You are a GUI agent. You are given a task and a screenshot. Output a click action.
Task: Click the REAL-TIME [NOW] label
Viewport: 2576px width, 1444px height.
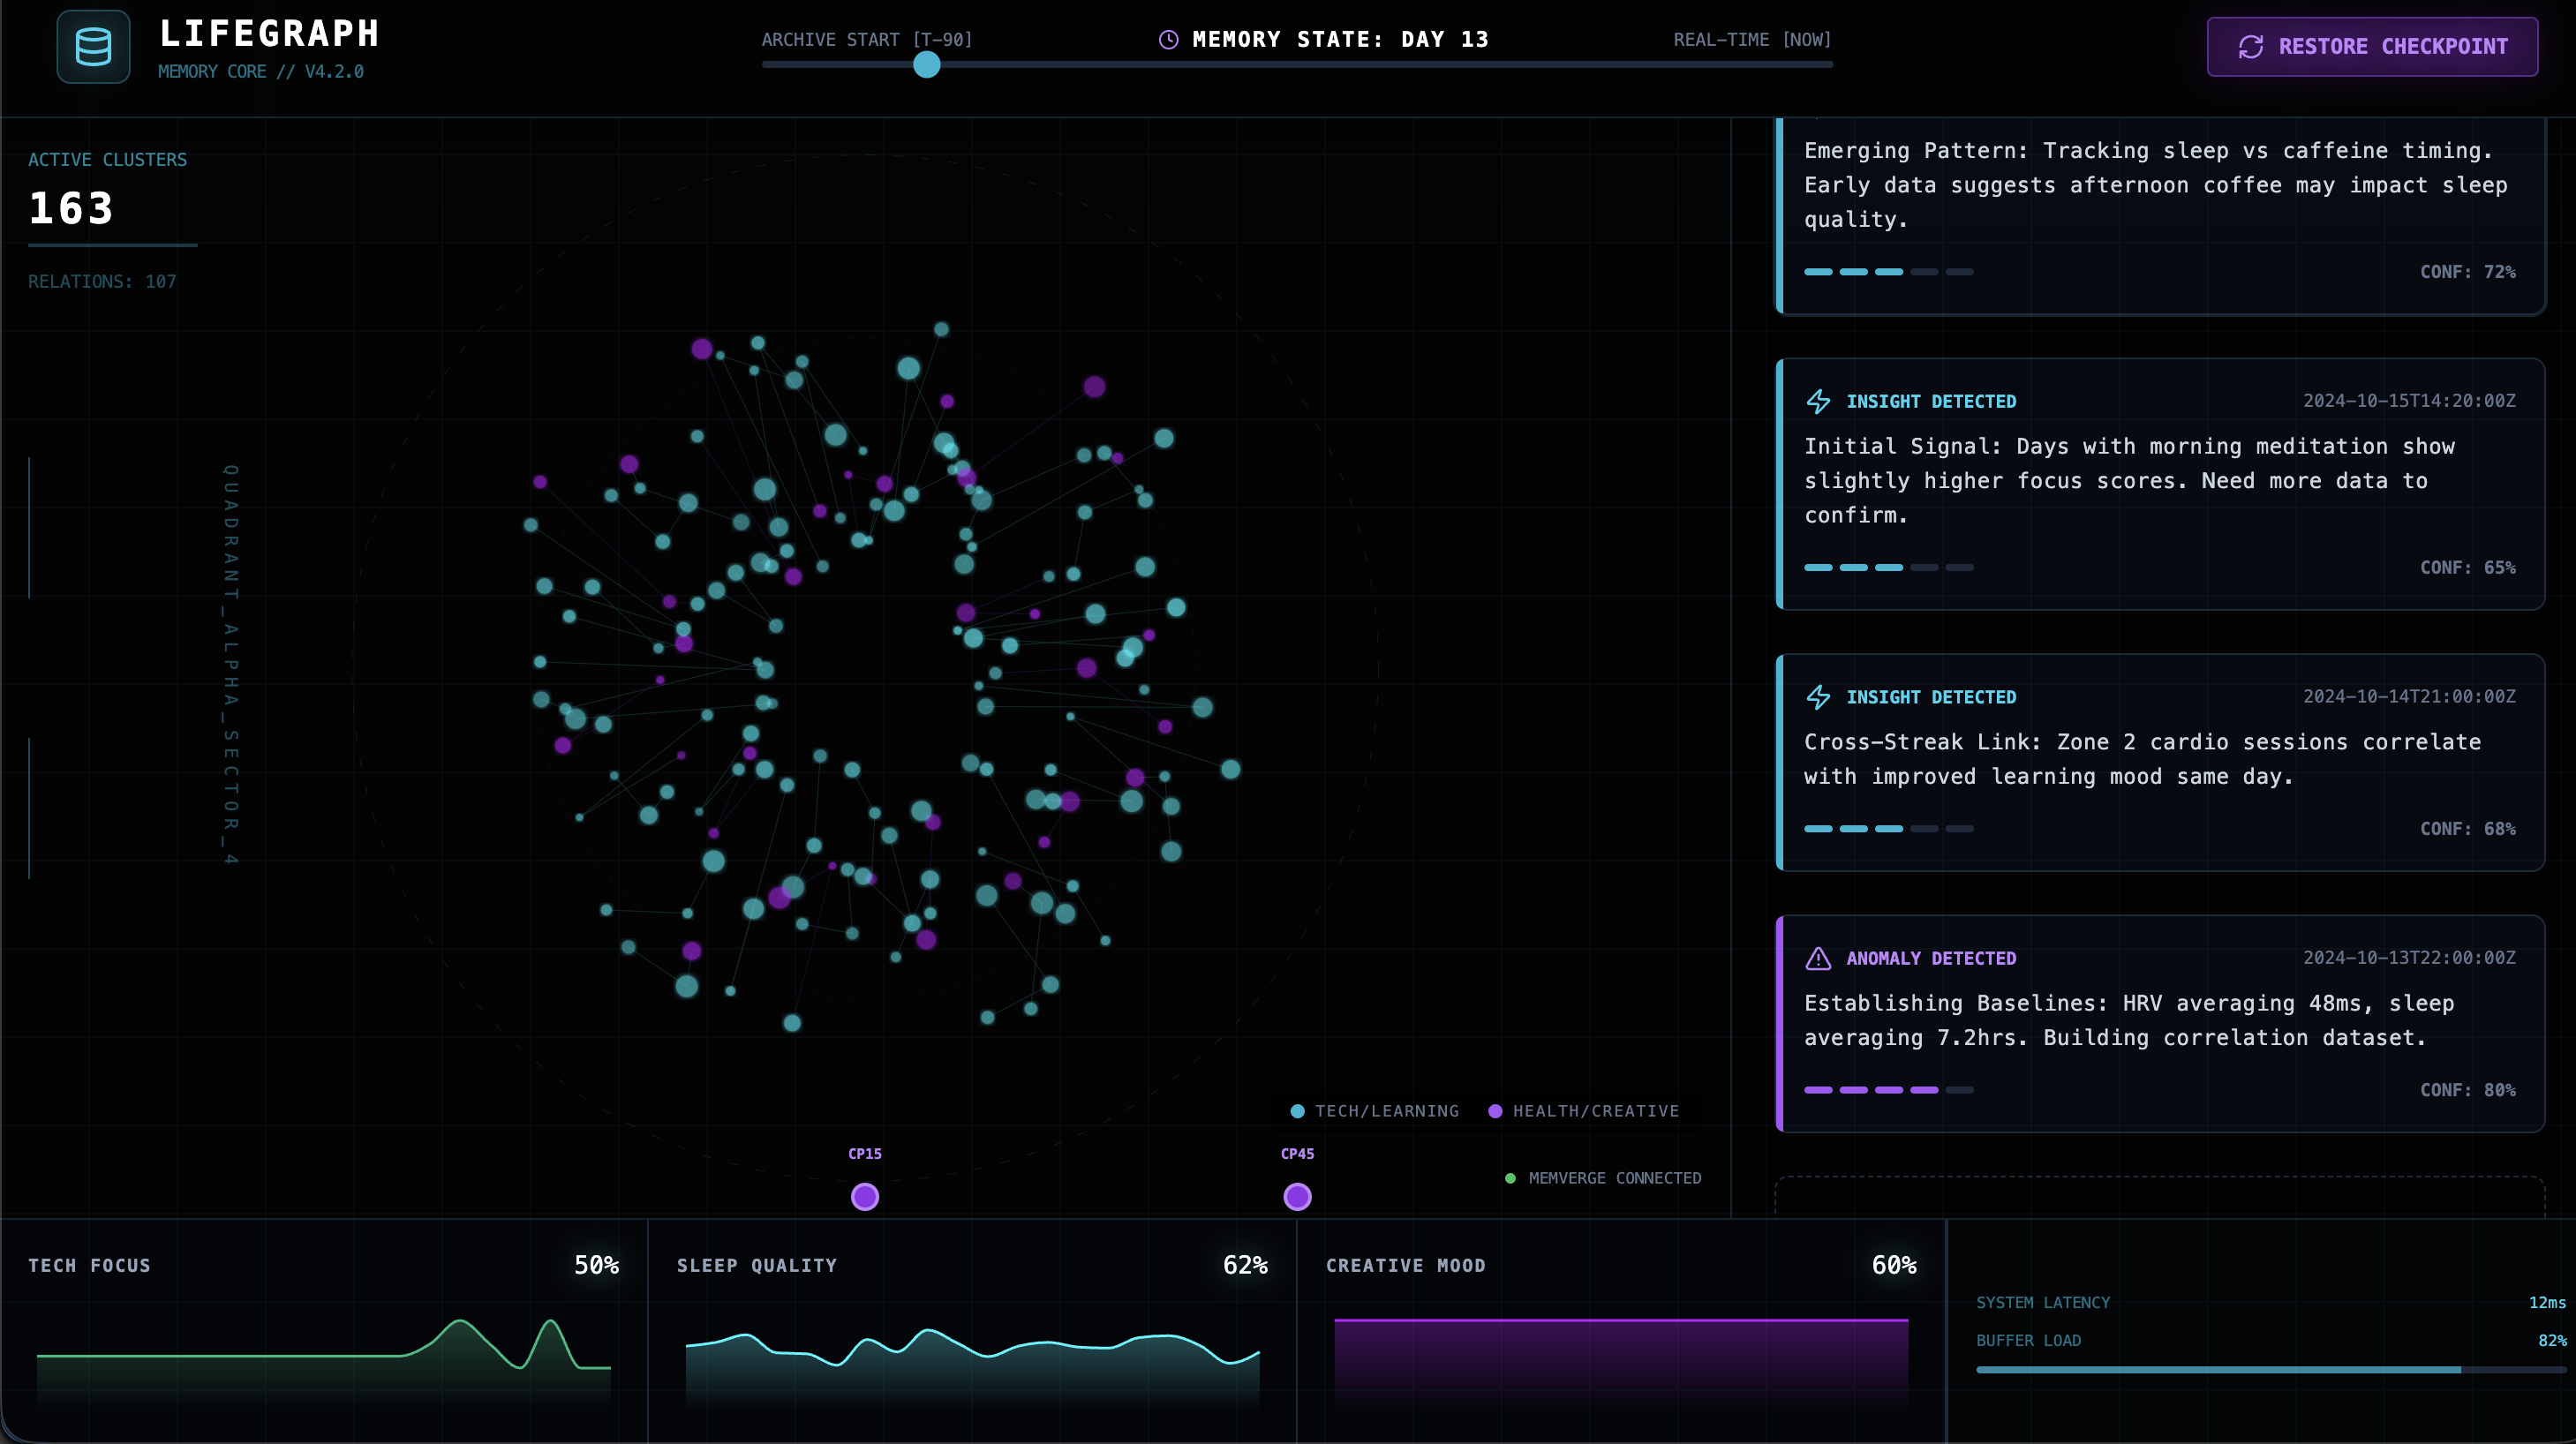[1752, 40]
